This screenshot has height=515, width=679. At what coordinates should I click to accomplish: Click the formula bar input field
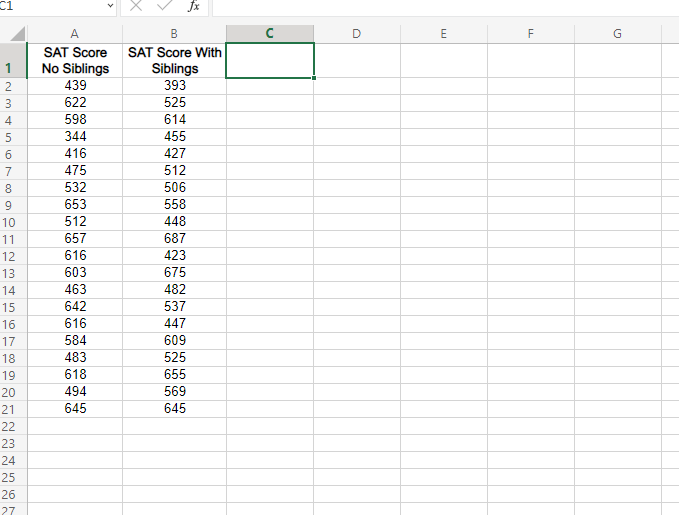pos(446,6)
